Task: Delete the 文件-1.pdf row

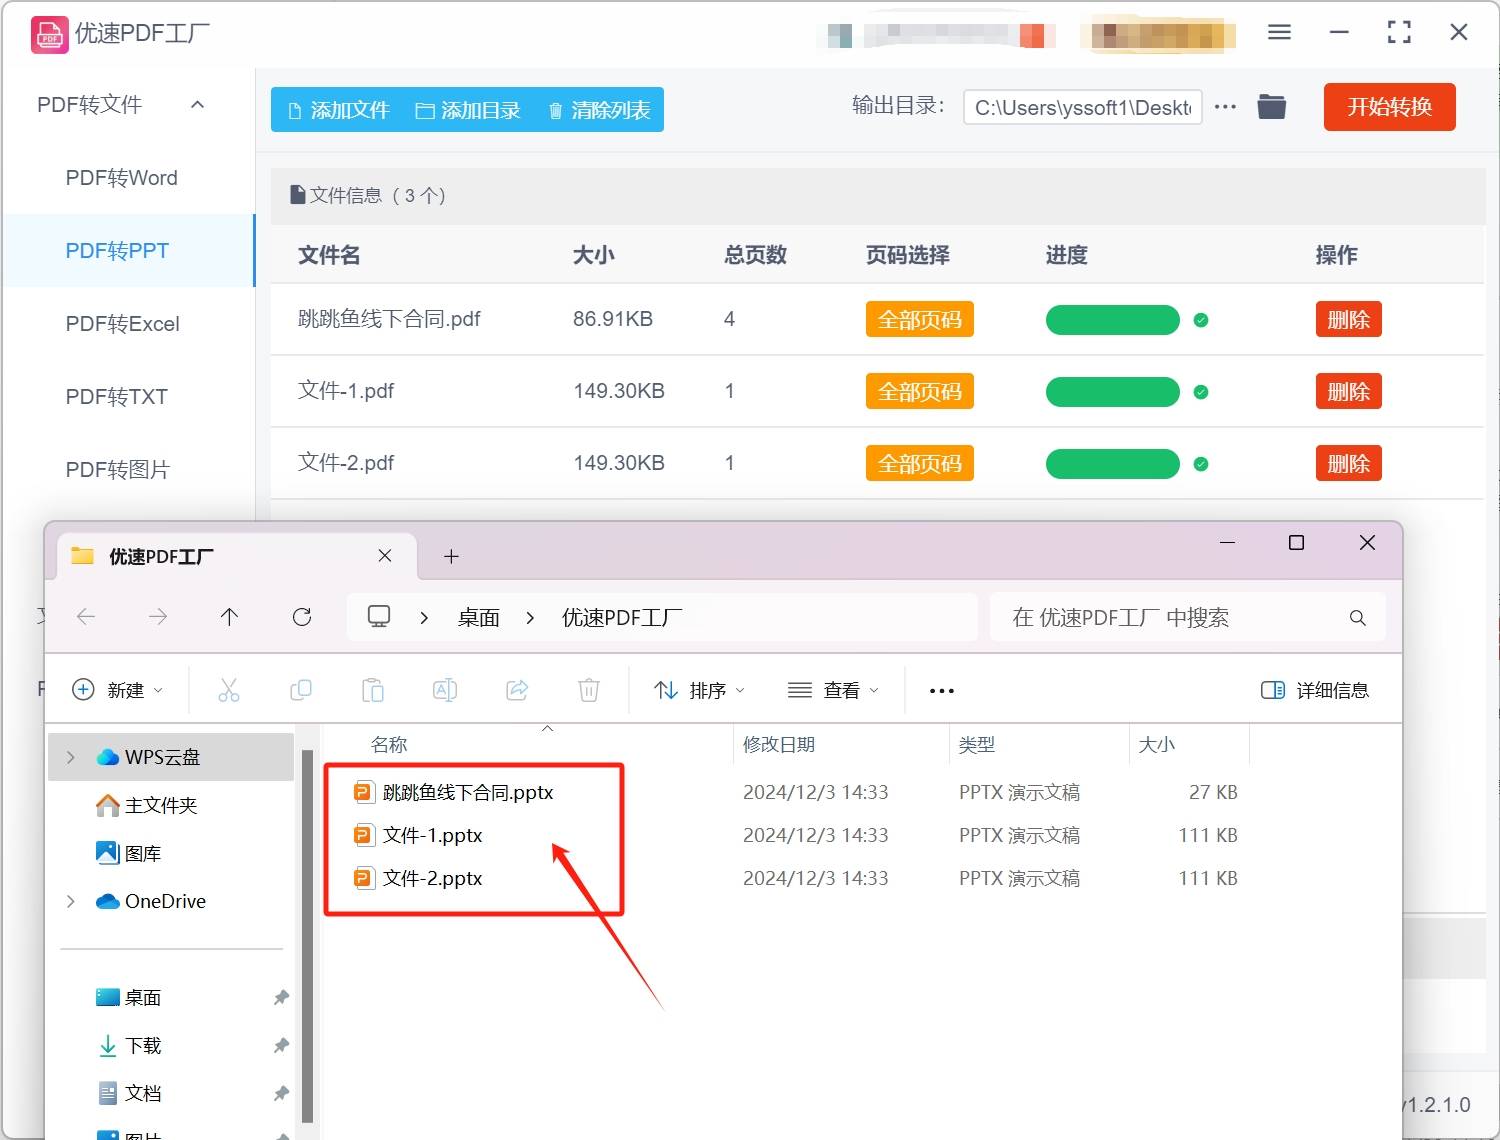Action: pyautogui.click(x=1348, y=392)
